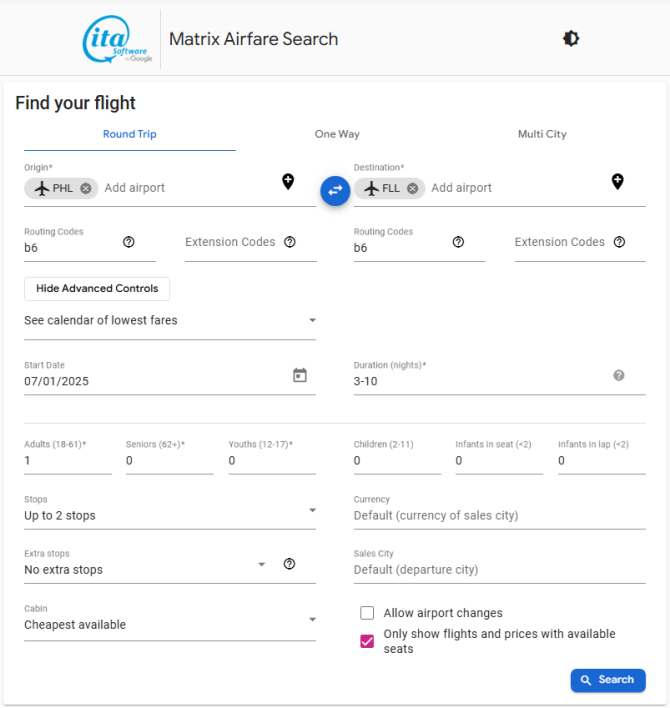Enable Allow airport changes checkbox
Image resolution: width=670 pixels, height=708 pixels.
[367, 613]
